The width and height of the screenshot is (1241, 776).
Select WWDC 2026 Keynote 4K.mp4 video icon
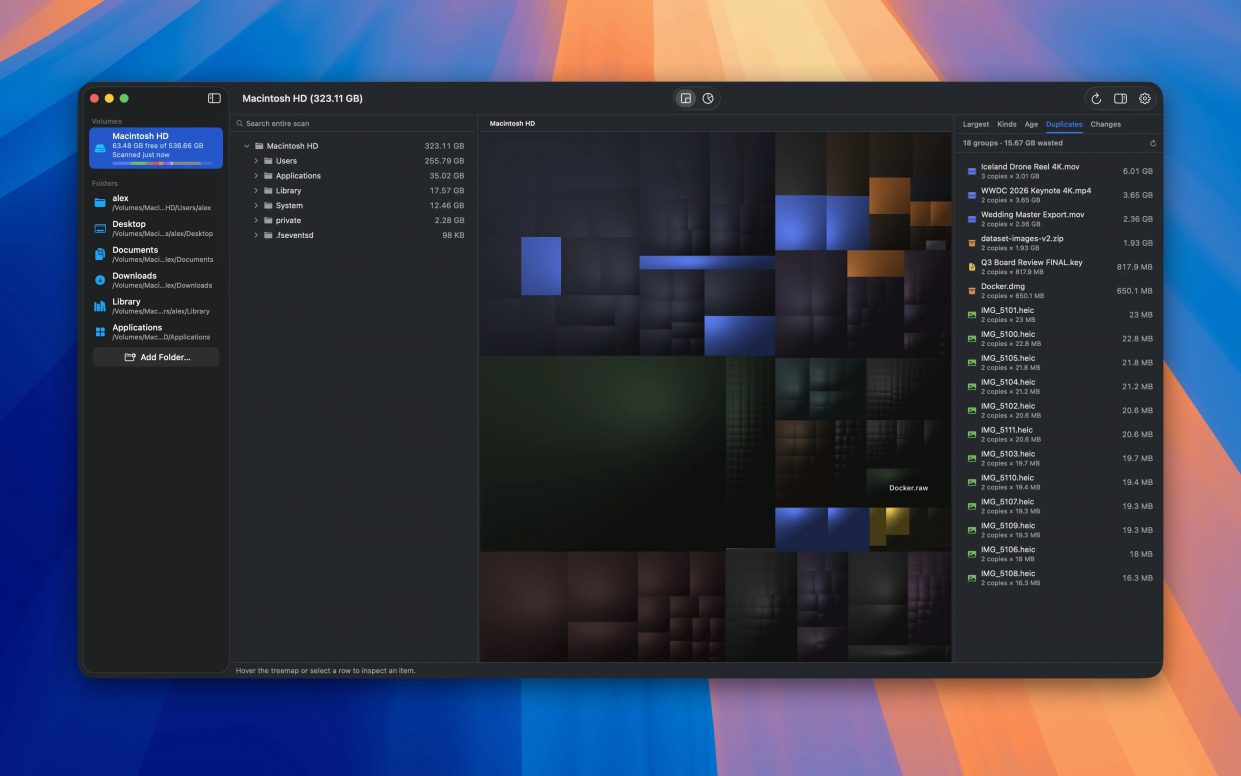(x=971, y=195)
